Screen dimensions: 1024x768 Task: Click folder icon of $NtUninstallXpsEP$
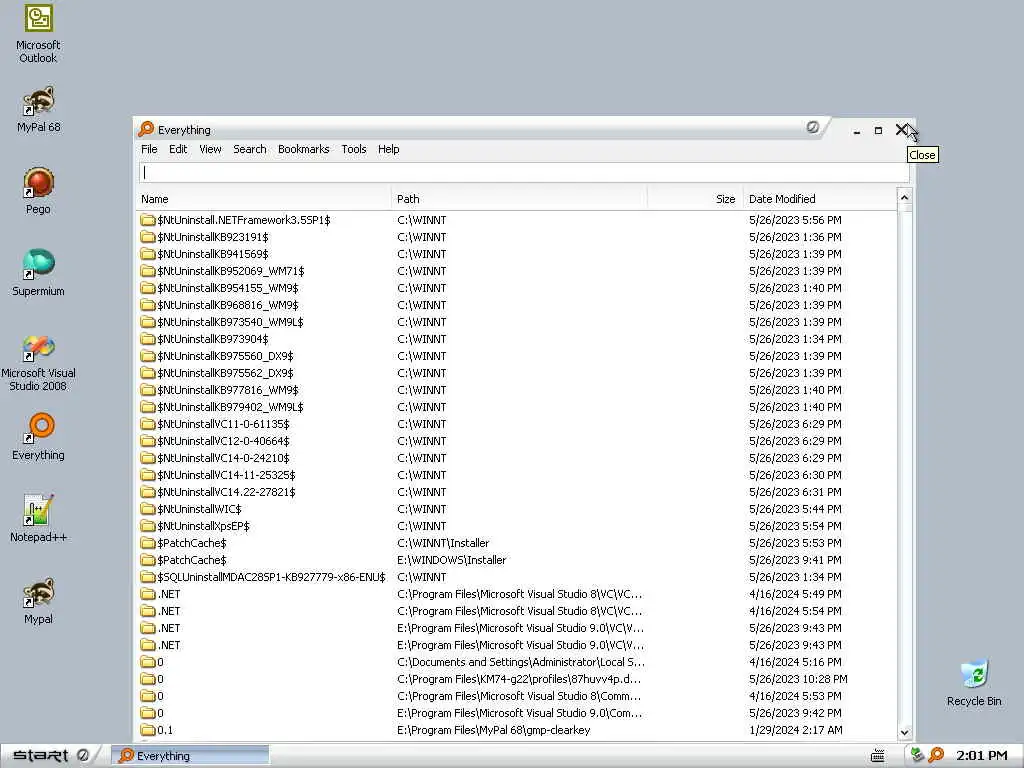point(148,526)
